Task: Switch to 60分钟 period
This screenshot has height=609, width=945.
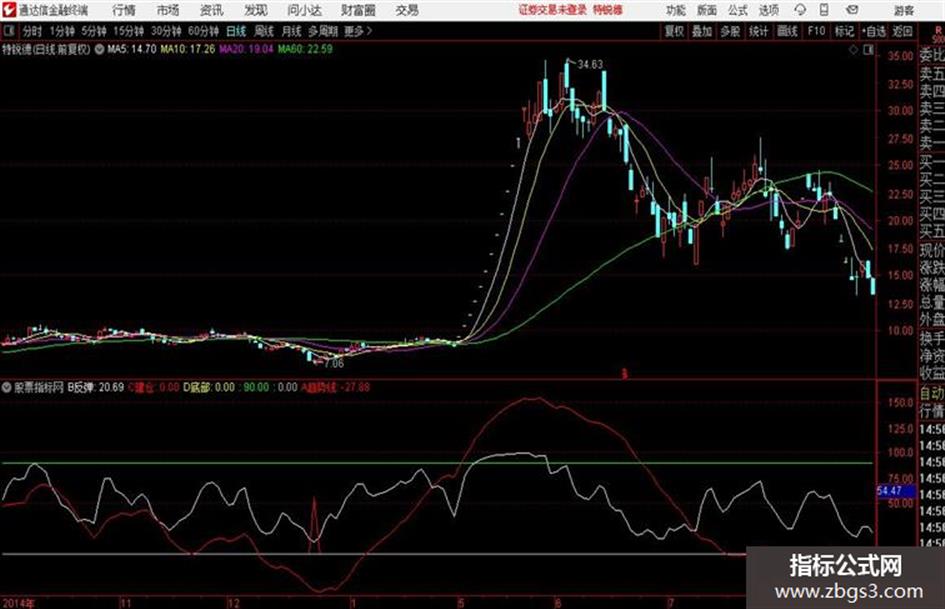Action: click(x=203, y=31)
